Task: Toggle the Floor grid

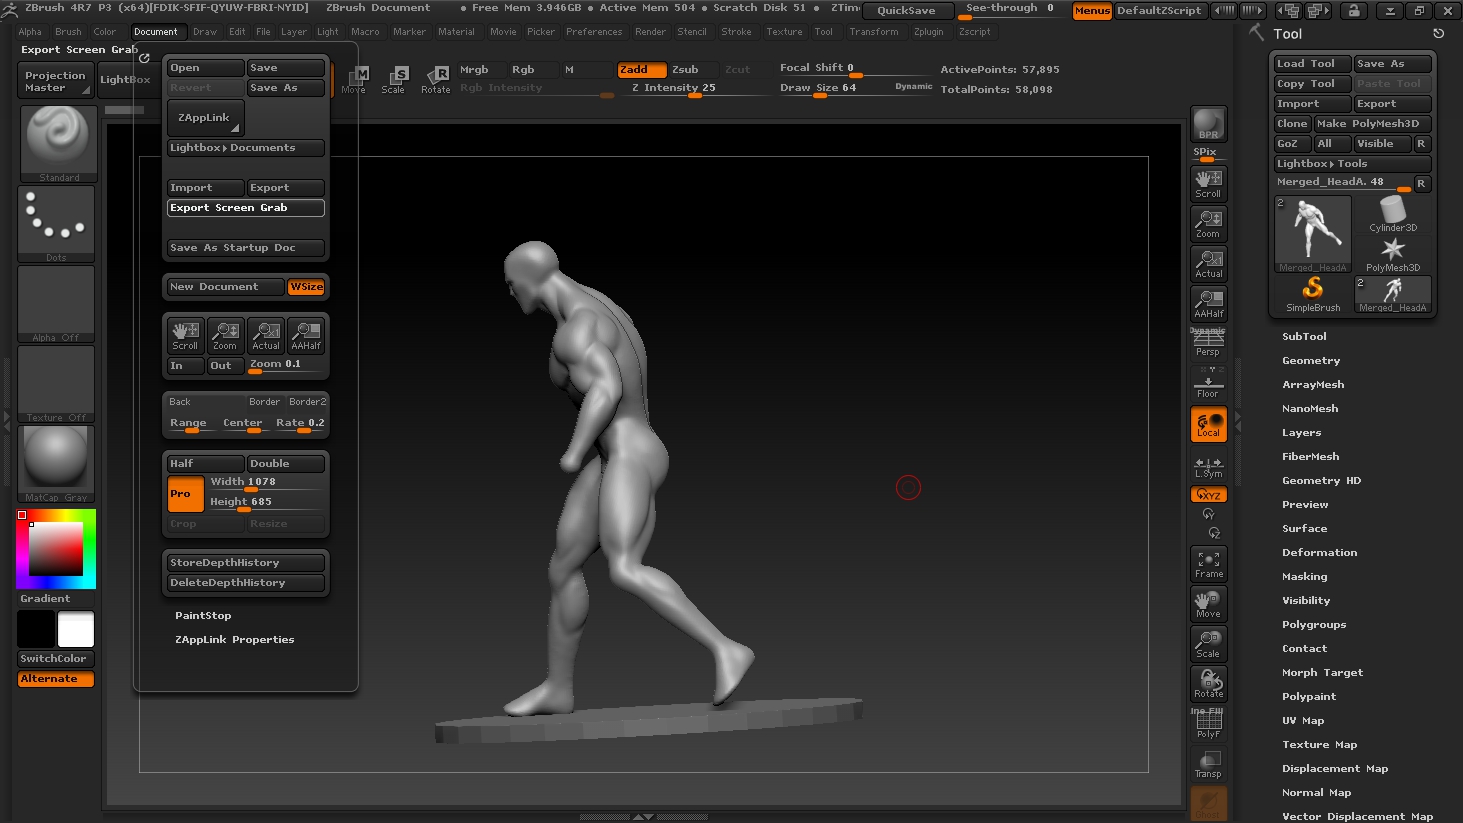Action: click(1208, 383)
